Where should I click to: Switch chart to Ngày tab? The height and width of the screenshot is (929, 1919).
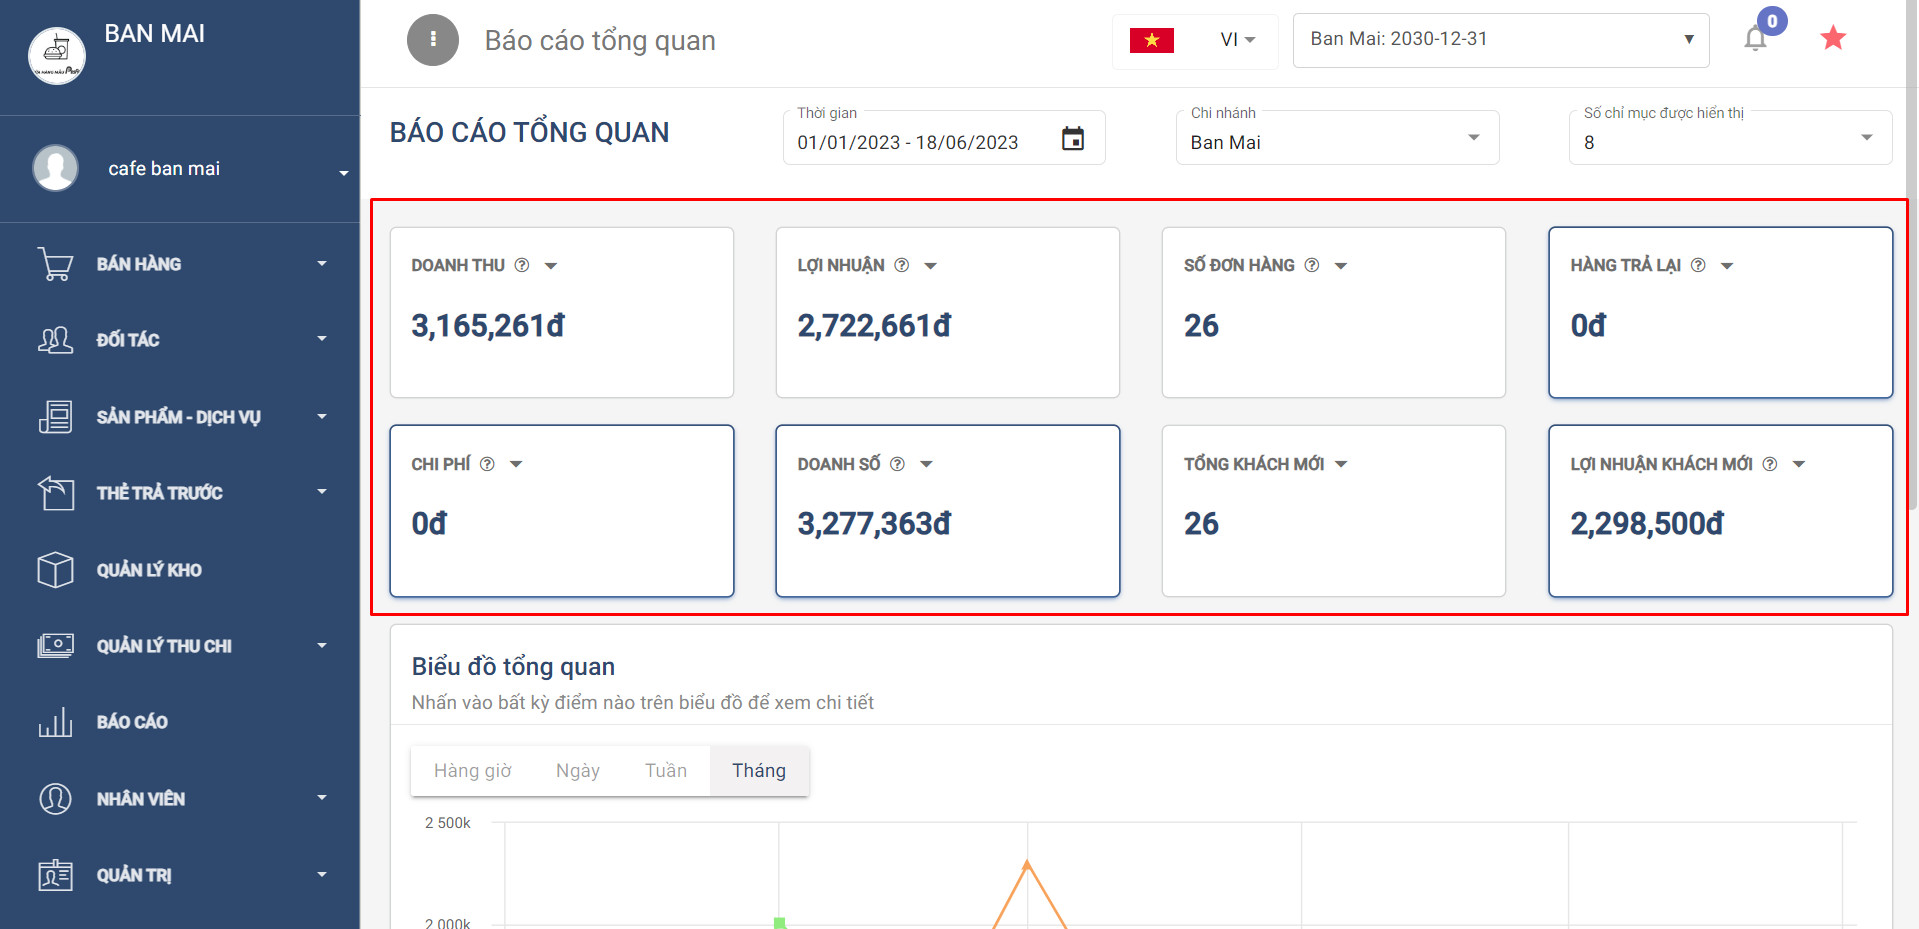(577, 771)
